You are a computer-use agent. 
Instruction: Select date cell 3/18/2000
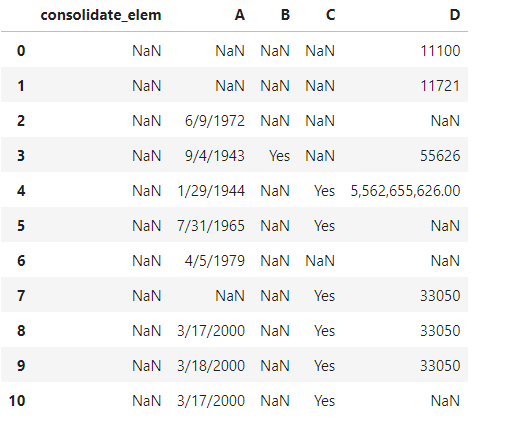(x=211, y=366)
